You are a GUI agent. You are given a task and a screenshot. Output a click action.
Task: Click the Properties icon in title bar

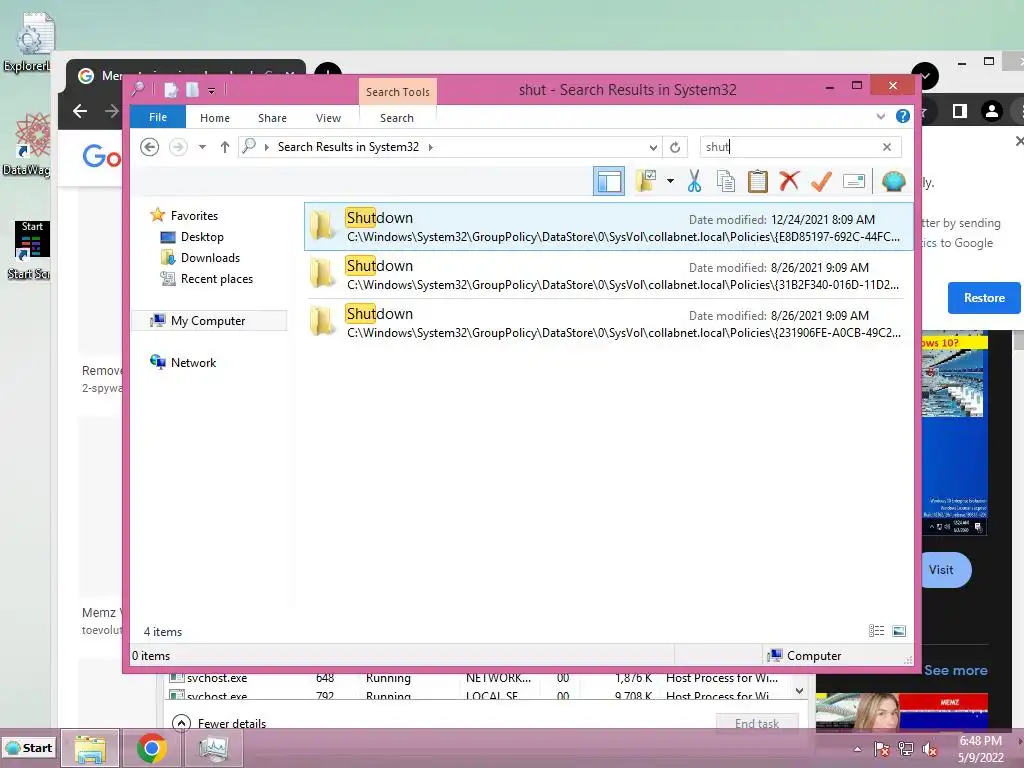171,90
